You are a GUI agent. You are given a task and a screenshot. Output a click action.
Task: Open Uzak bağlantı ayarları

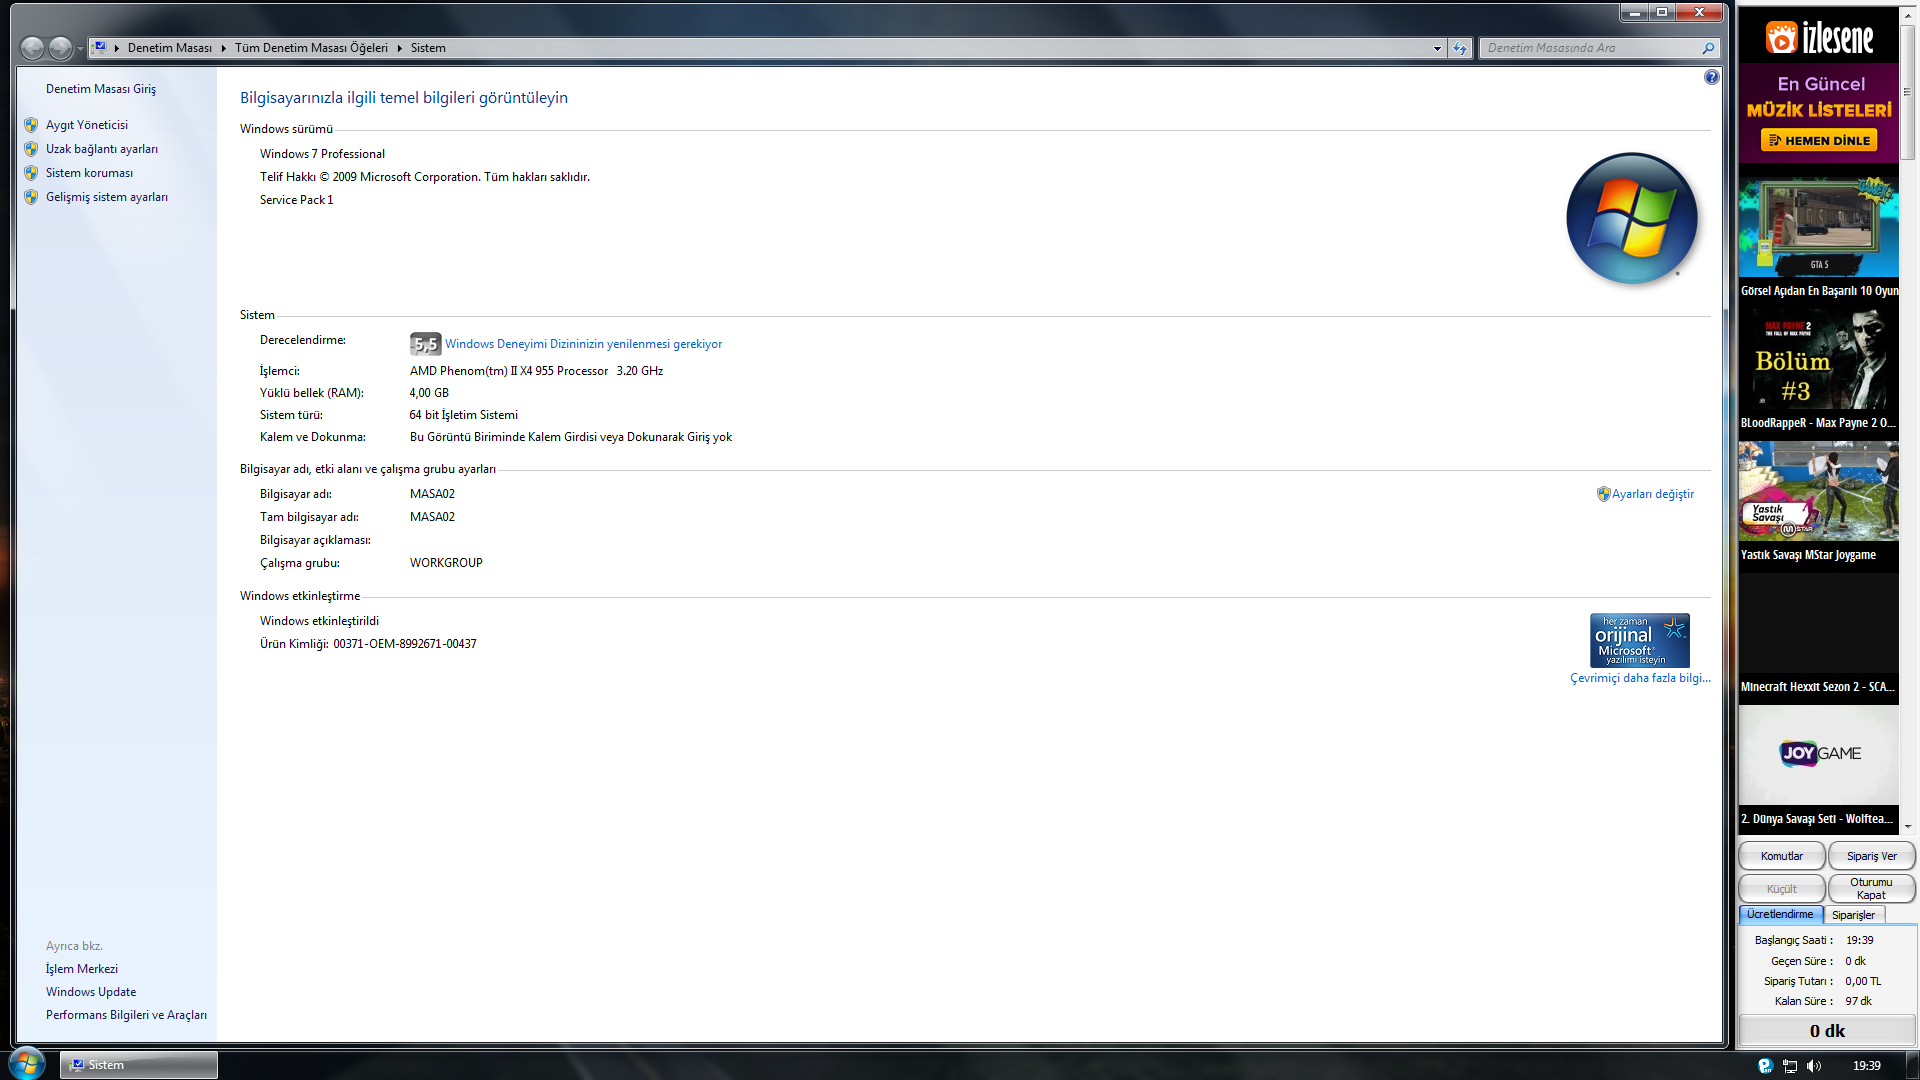point(102,149)
